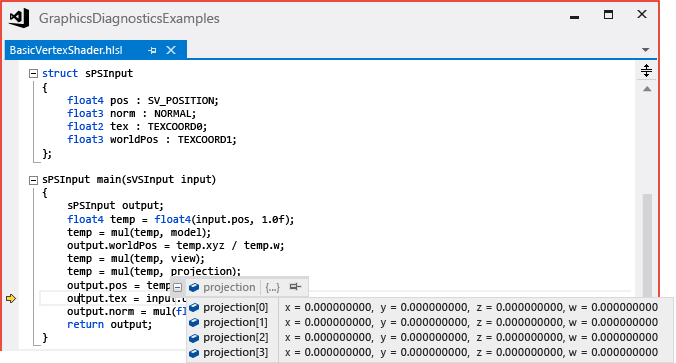Pin the BasicVertexShader.hlsl tab
Image resolution: width=676 pixels, height=363 pixels.
pos(152,50)
